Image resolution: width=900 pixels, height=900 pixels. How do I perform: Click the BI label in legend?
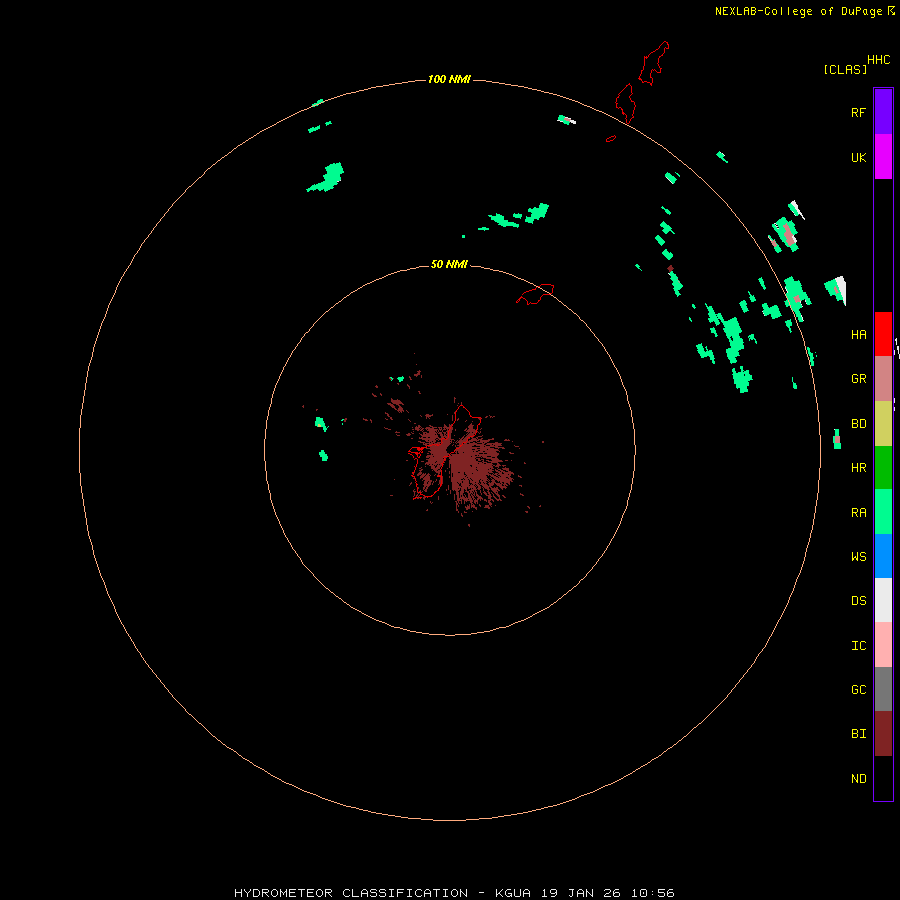858,734
